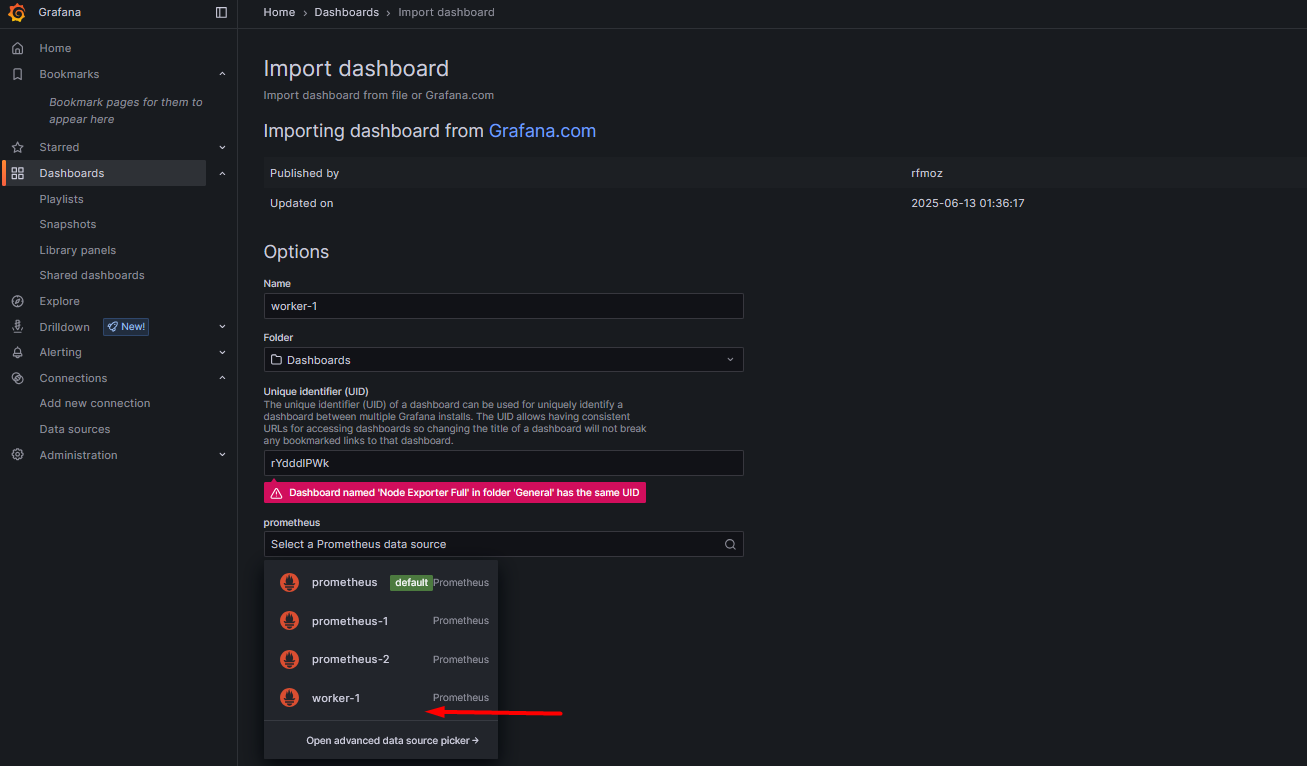Click the UID input field

(x=503, y=463)
